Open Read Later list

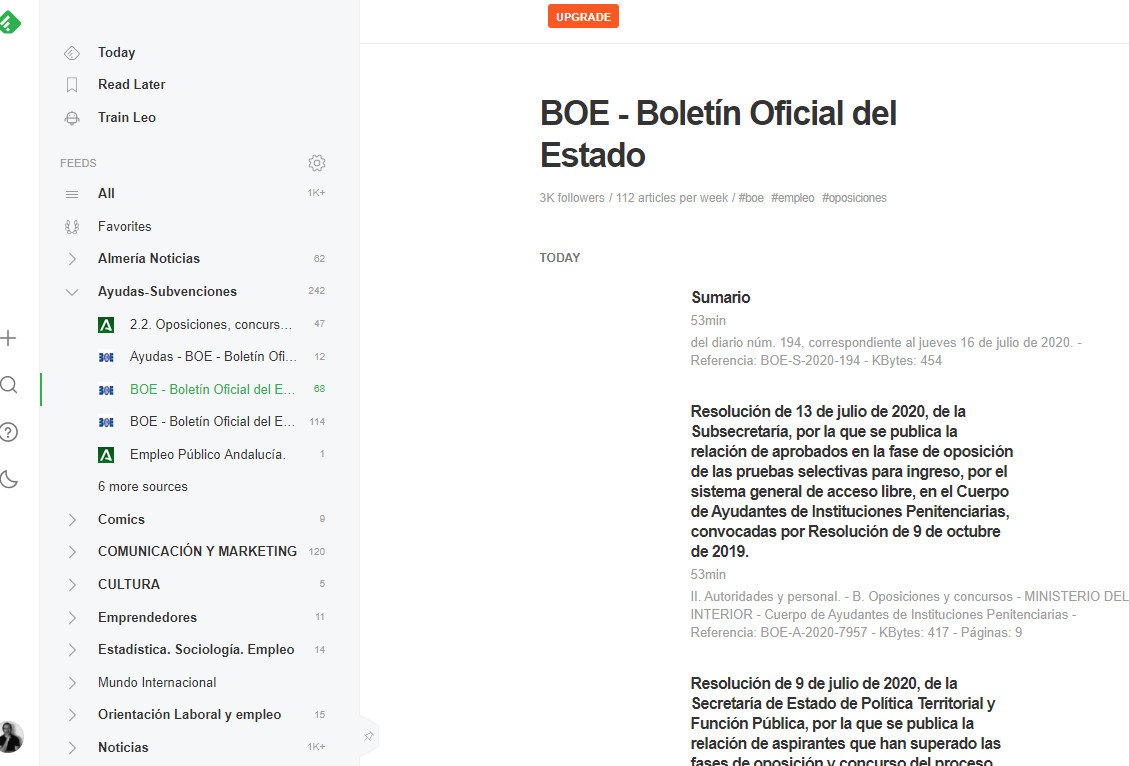[131, 84]
